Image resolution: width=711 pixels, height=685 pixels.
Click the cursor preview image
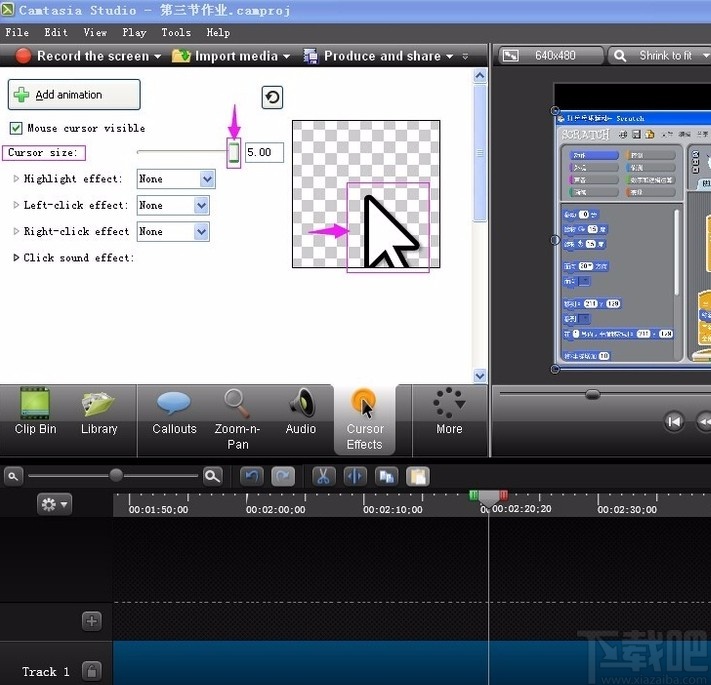coord(366,194)
